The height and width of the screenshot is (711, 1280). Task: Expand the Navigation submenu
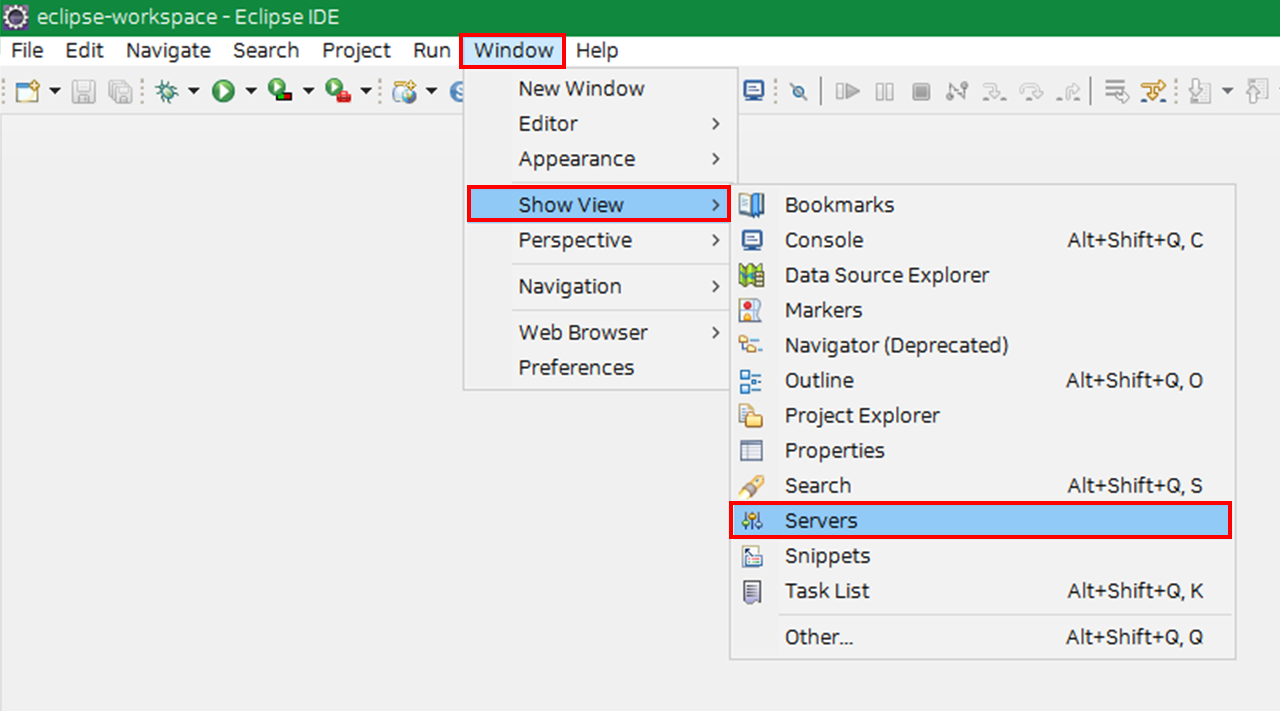tap(600, 286)
